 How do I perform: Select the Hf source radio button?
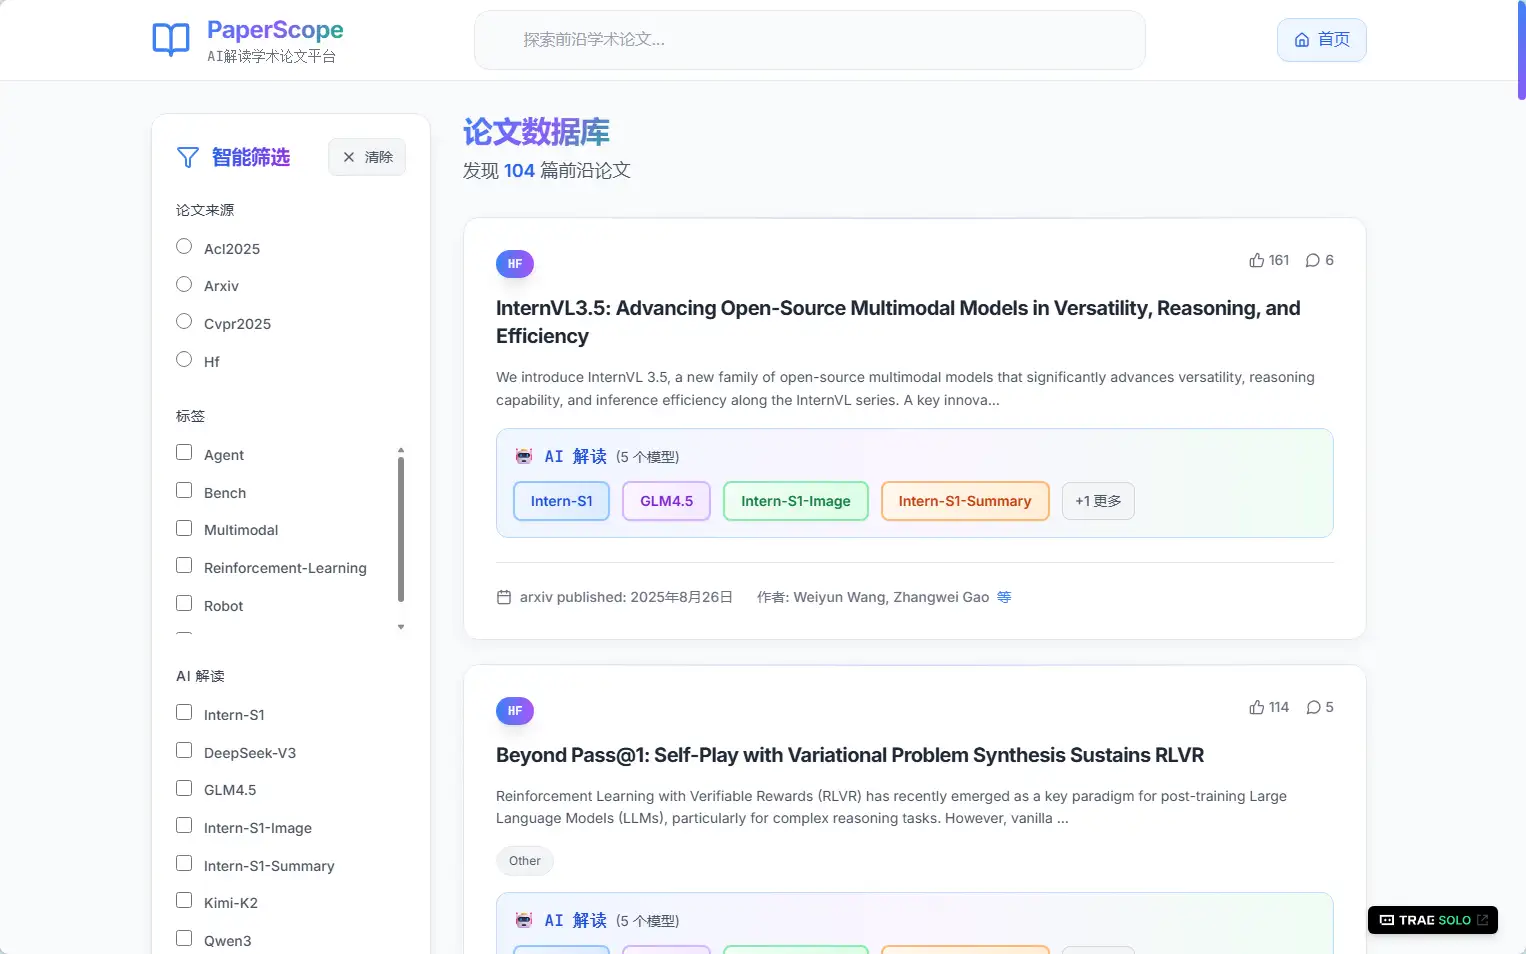184,359
